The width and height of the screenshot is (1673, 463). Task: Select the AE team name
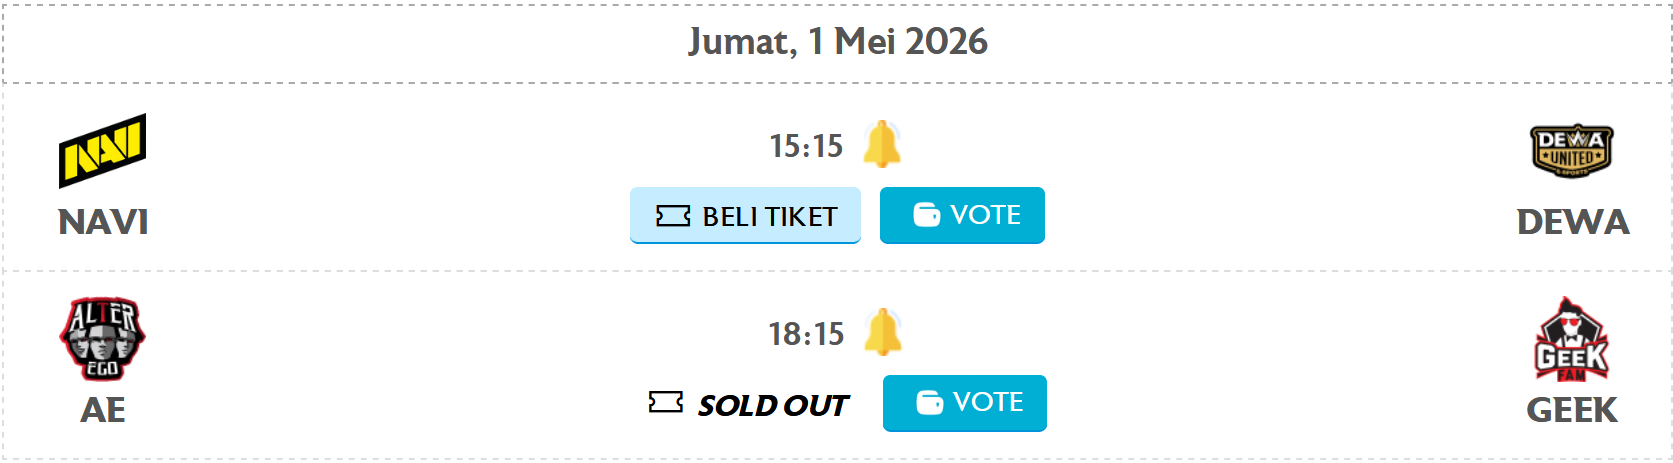coord(103,410)
